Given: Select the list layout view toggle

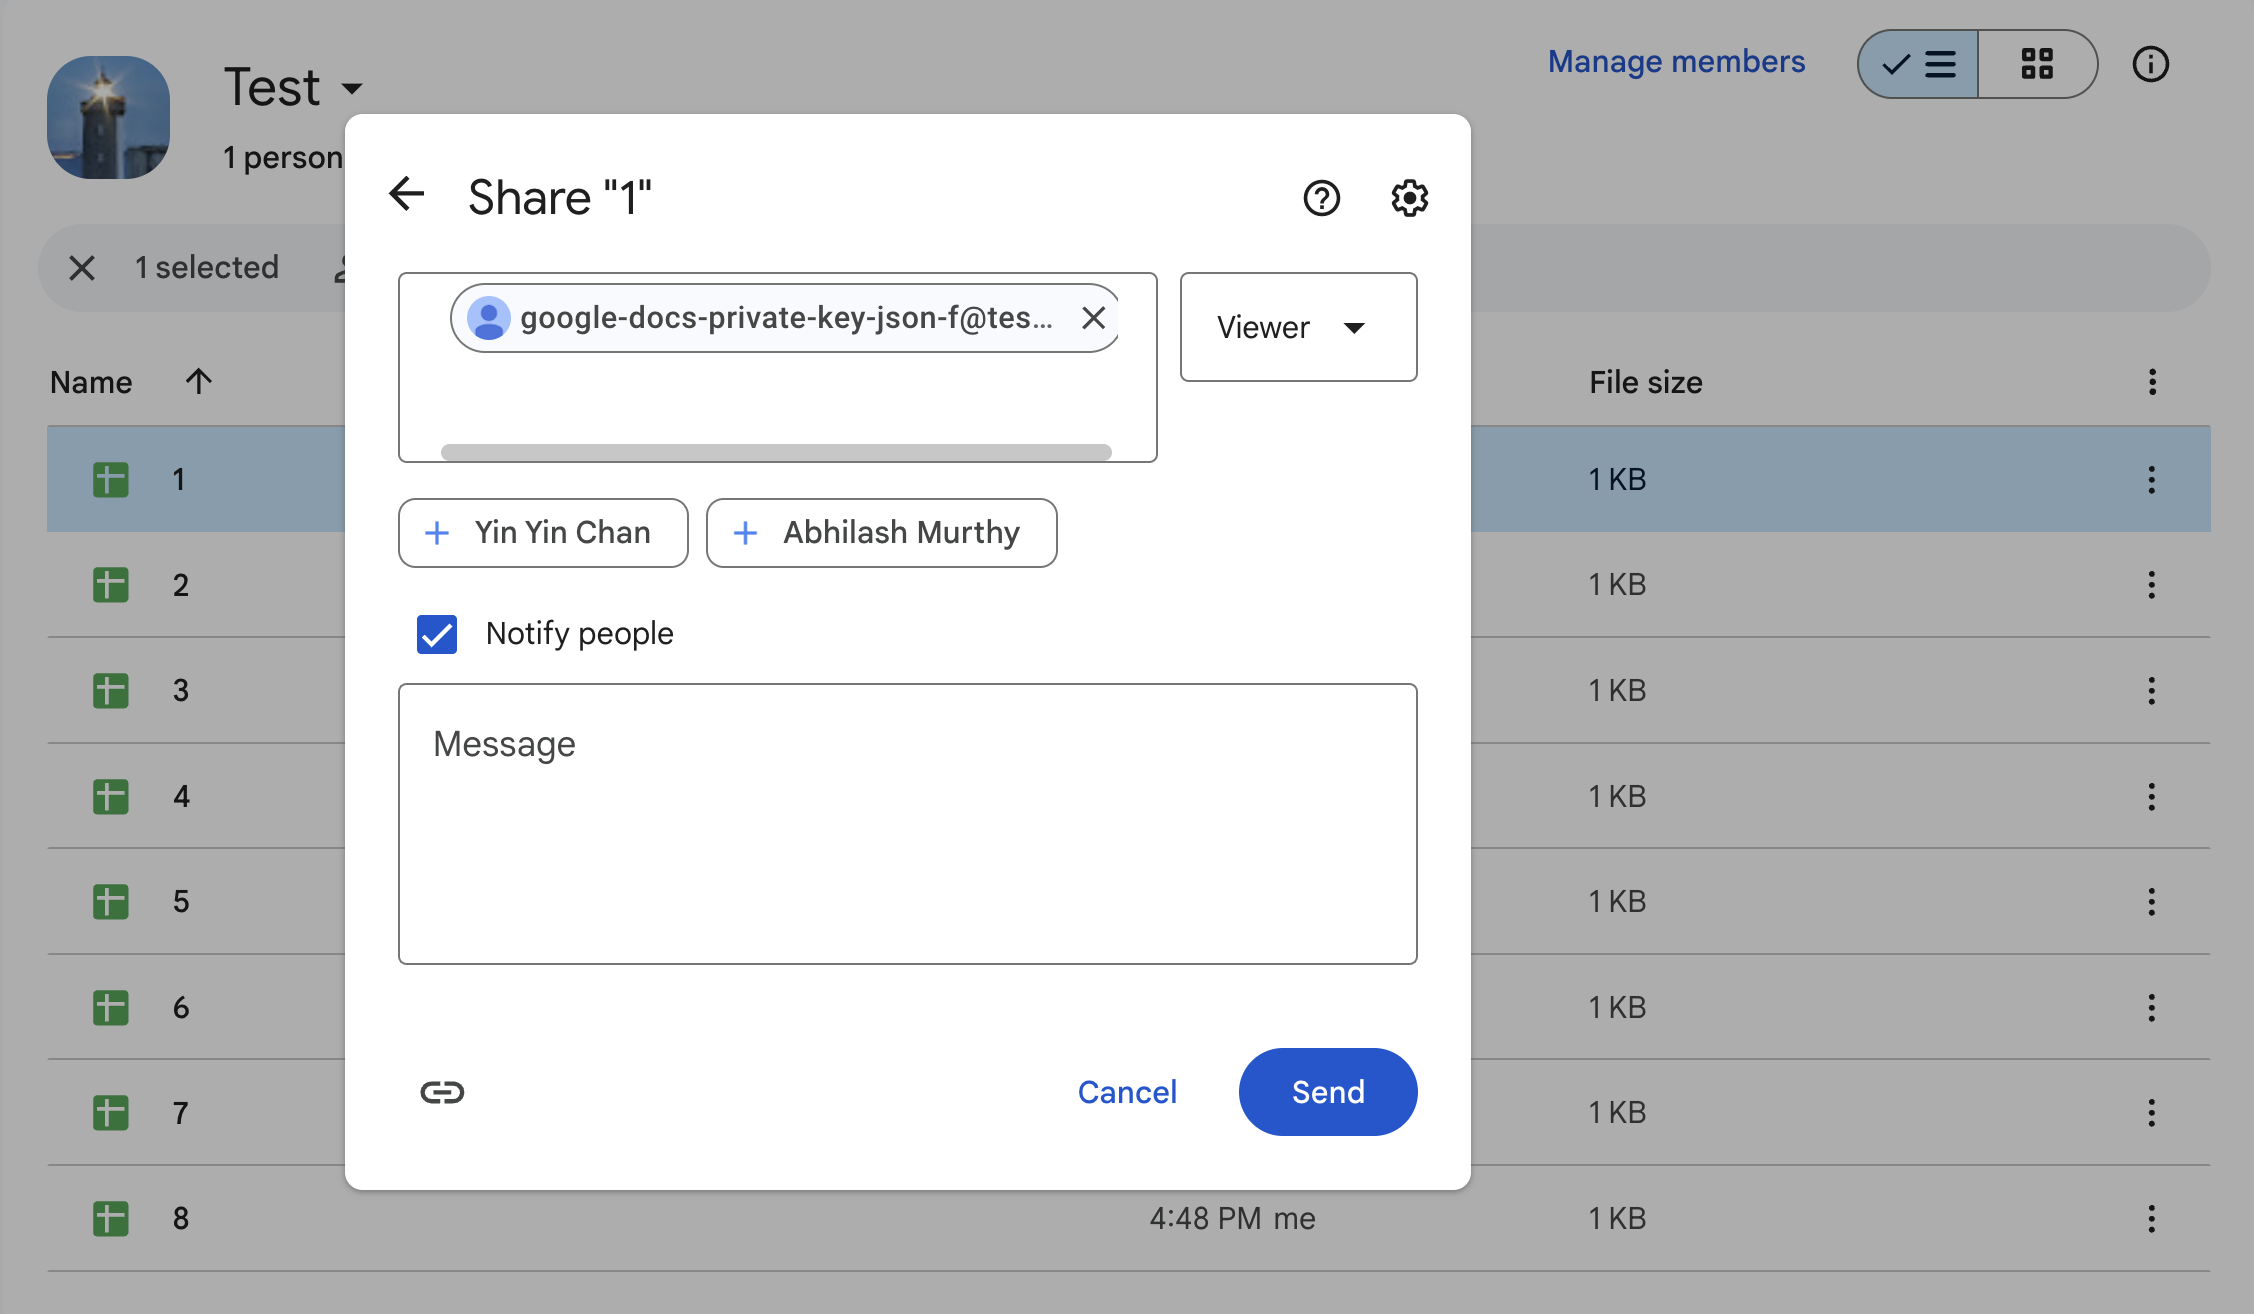Looking at the screenshot, I should [1918, 65].
